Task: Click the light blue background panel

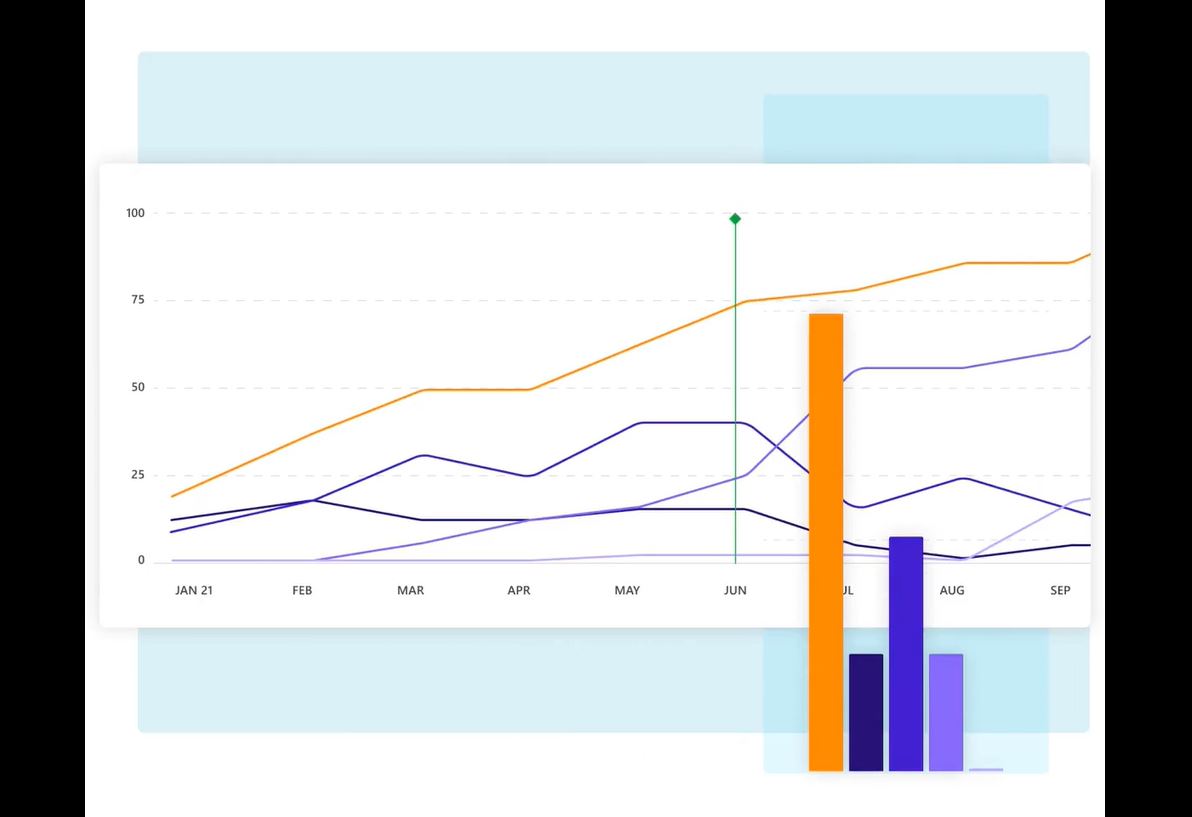Action: pyautogui.click(x=400, y=100)
